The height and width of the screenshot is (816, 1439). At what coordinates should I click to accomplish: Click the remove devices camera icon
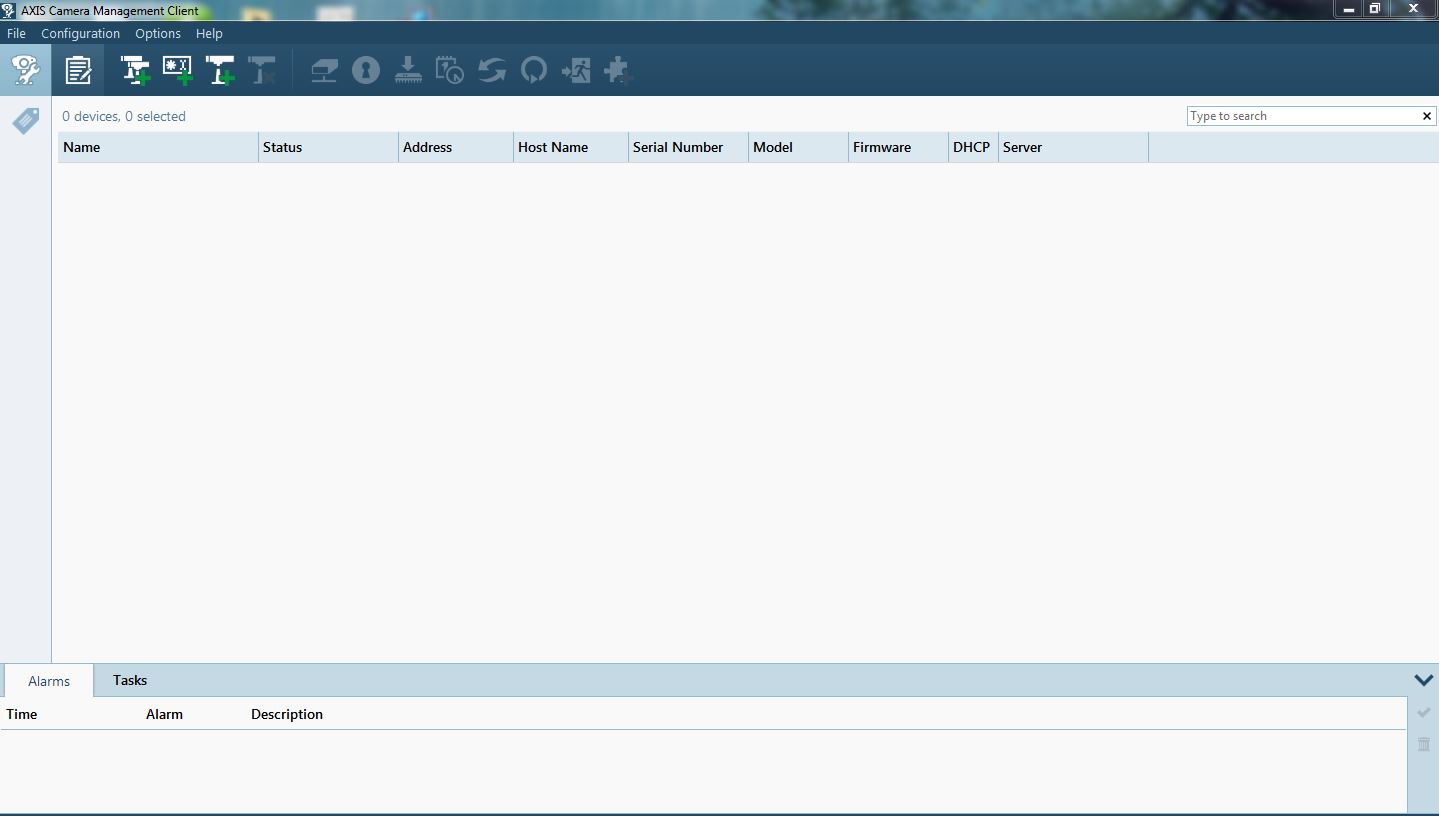pos(262,70)
